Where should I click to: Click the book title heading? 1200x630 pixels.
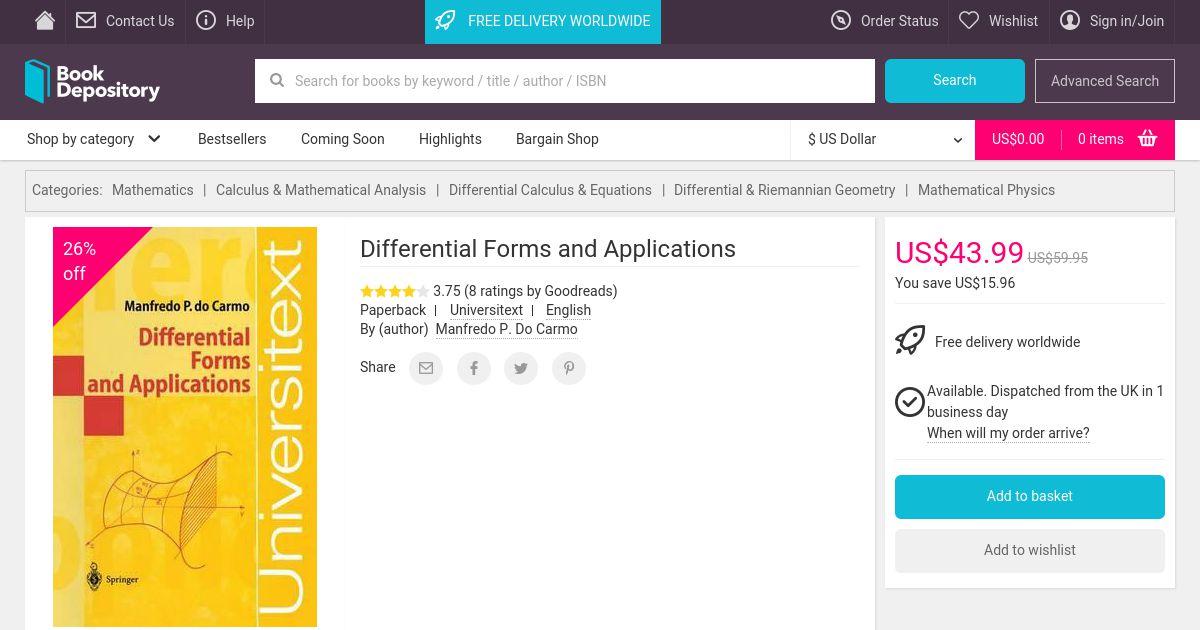coord(548,249)
